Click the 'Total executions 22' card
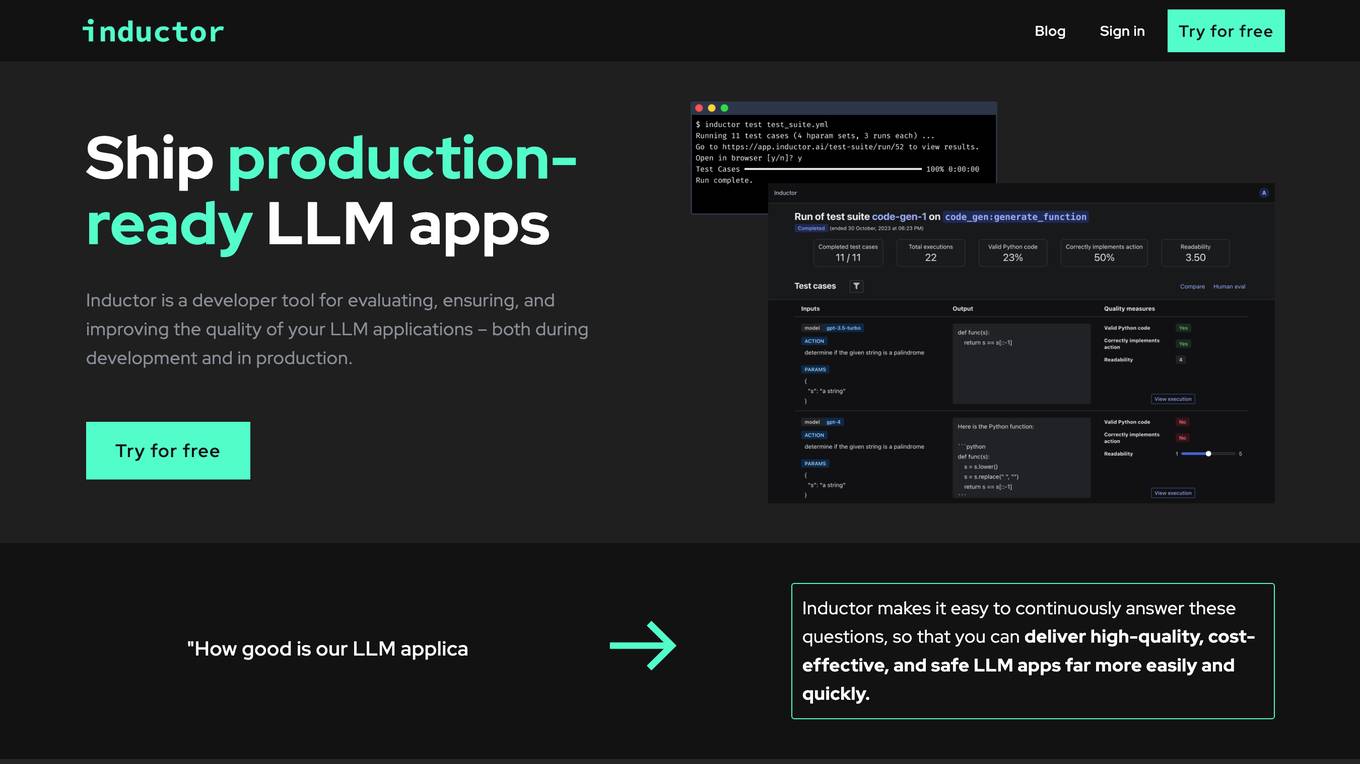Image resolution: width=1360 pixels, height=764 pixels. [x=930, y=252]
